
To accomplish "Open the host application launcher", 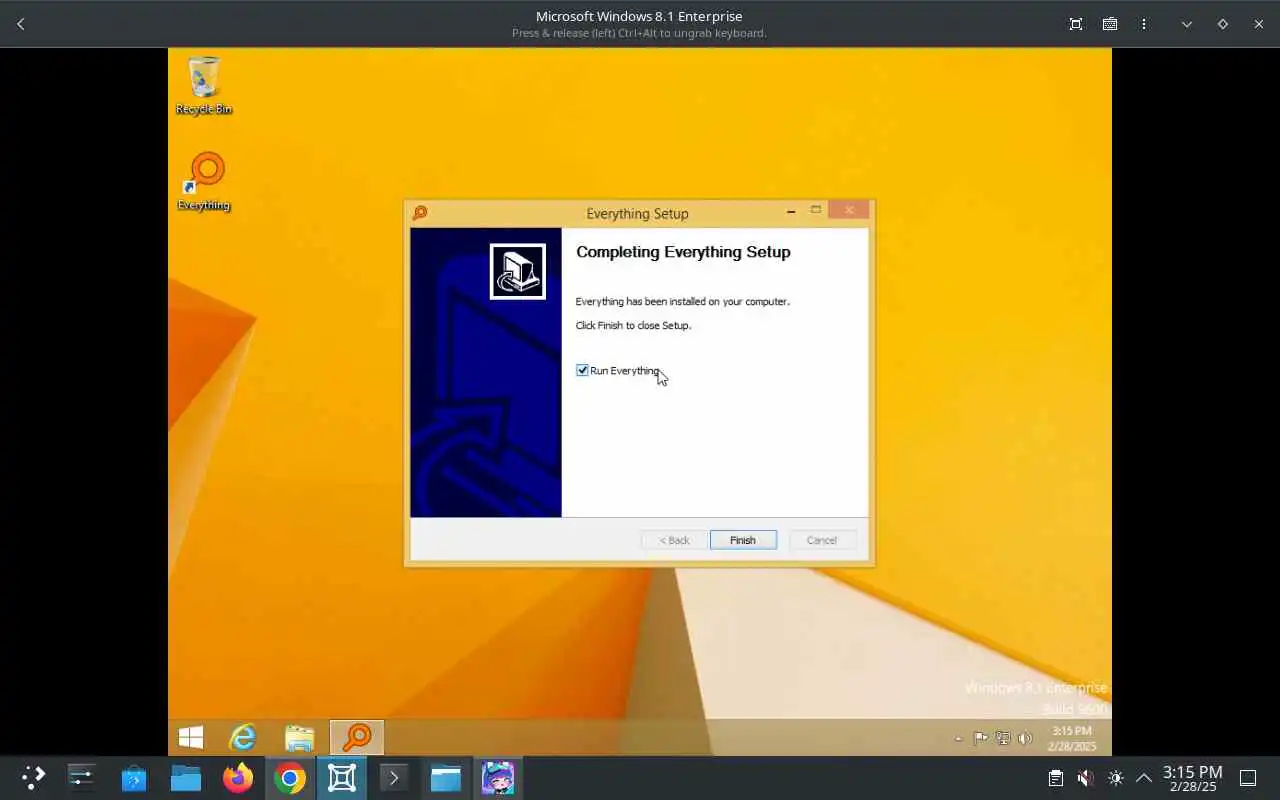I will point(33,777).
